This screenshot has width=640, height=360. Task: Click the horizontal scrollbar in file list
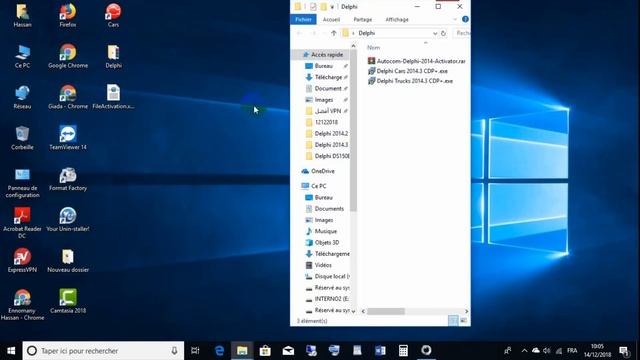click(386, 311)
